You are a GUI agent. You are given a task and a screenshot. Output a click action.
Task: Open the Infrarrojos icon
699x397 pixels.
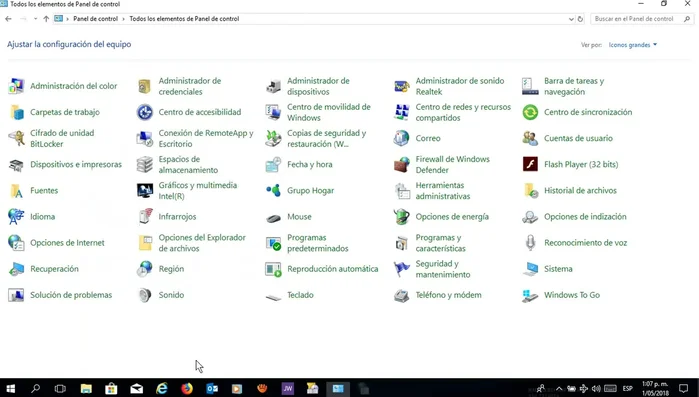pyautogui.click(x=144, y=217)
